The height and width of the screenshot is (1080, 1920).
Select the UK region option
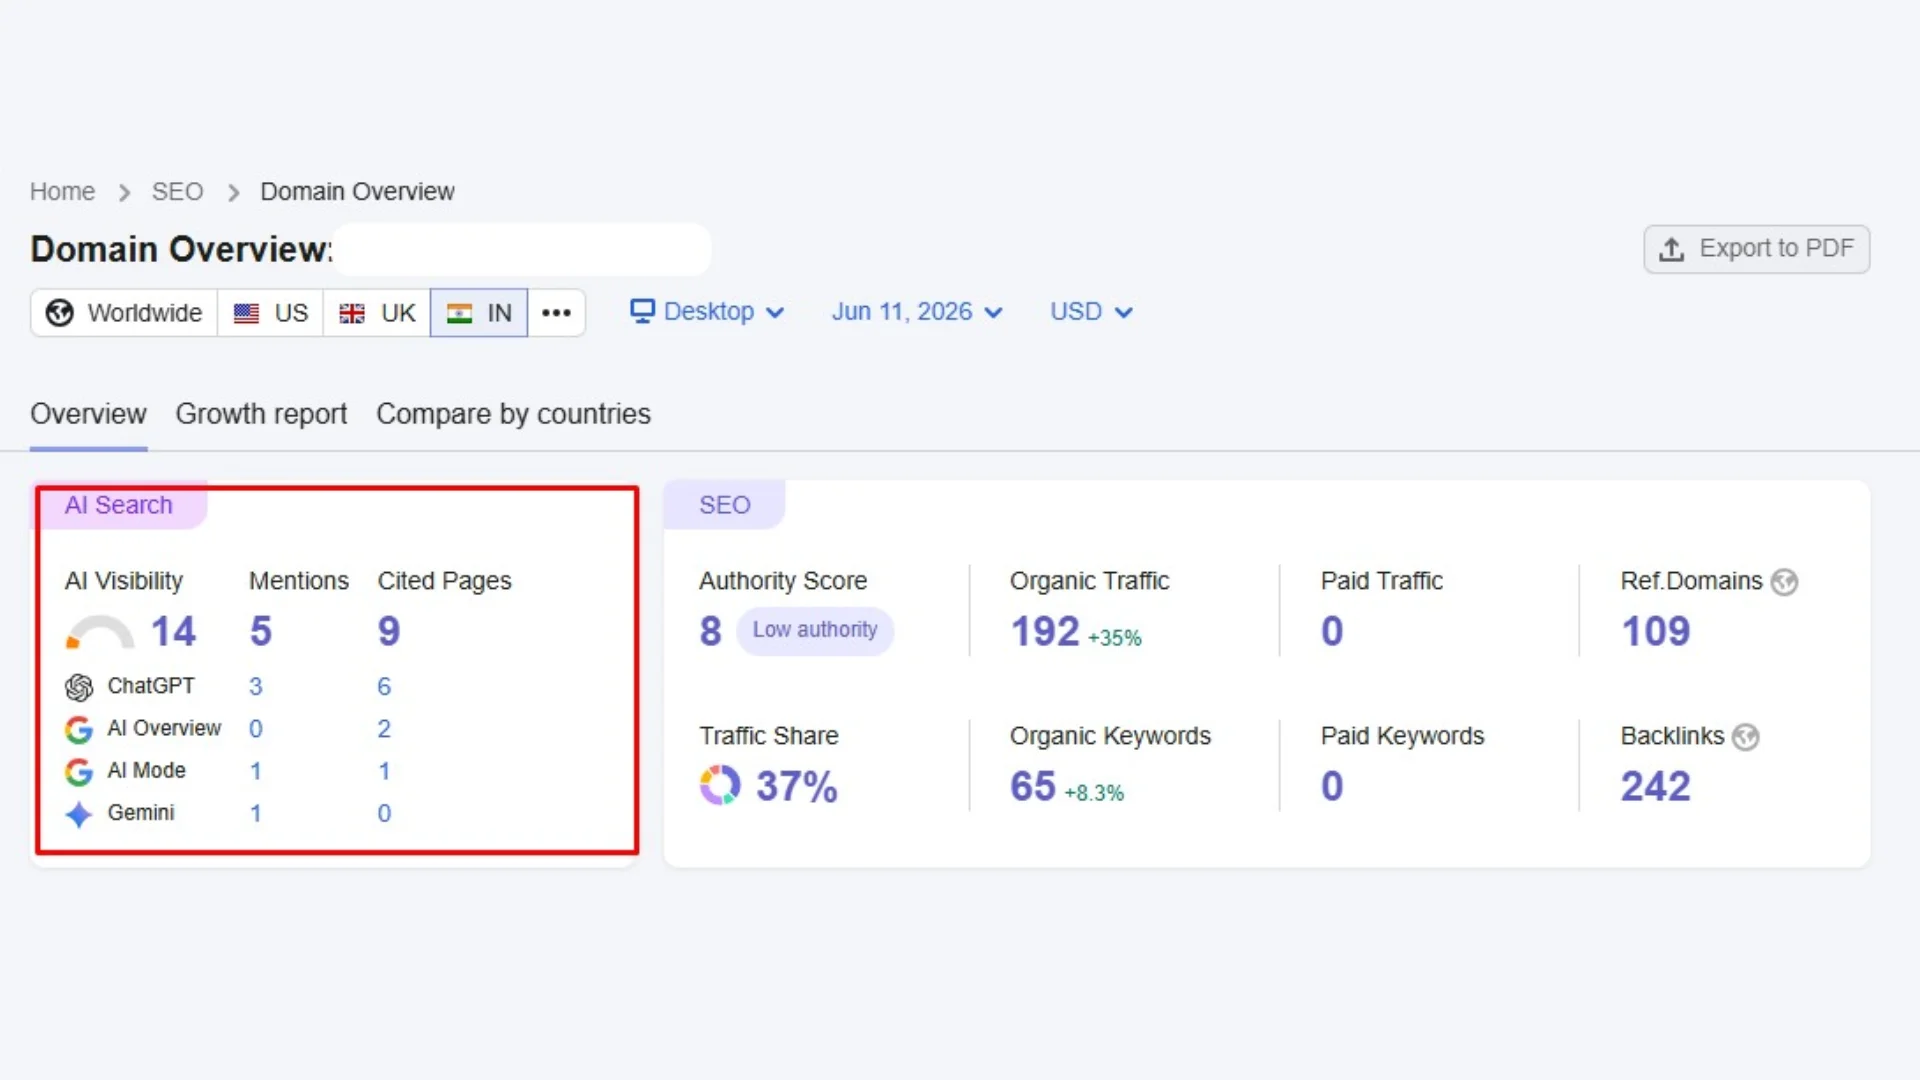[x=377, y=313]
